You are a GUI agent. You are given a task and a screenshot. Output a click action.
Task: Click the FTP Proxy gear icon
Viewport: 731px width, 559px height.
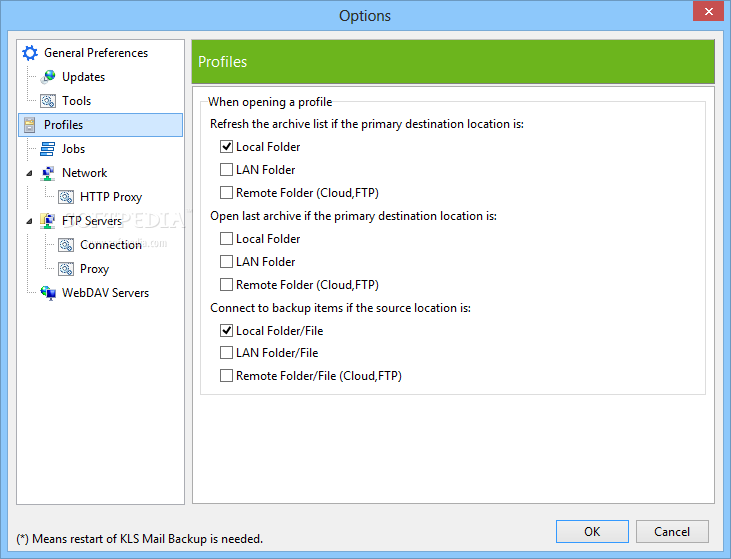point(66,269)
